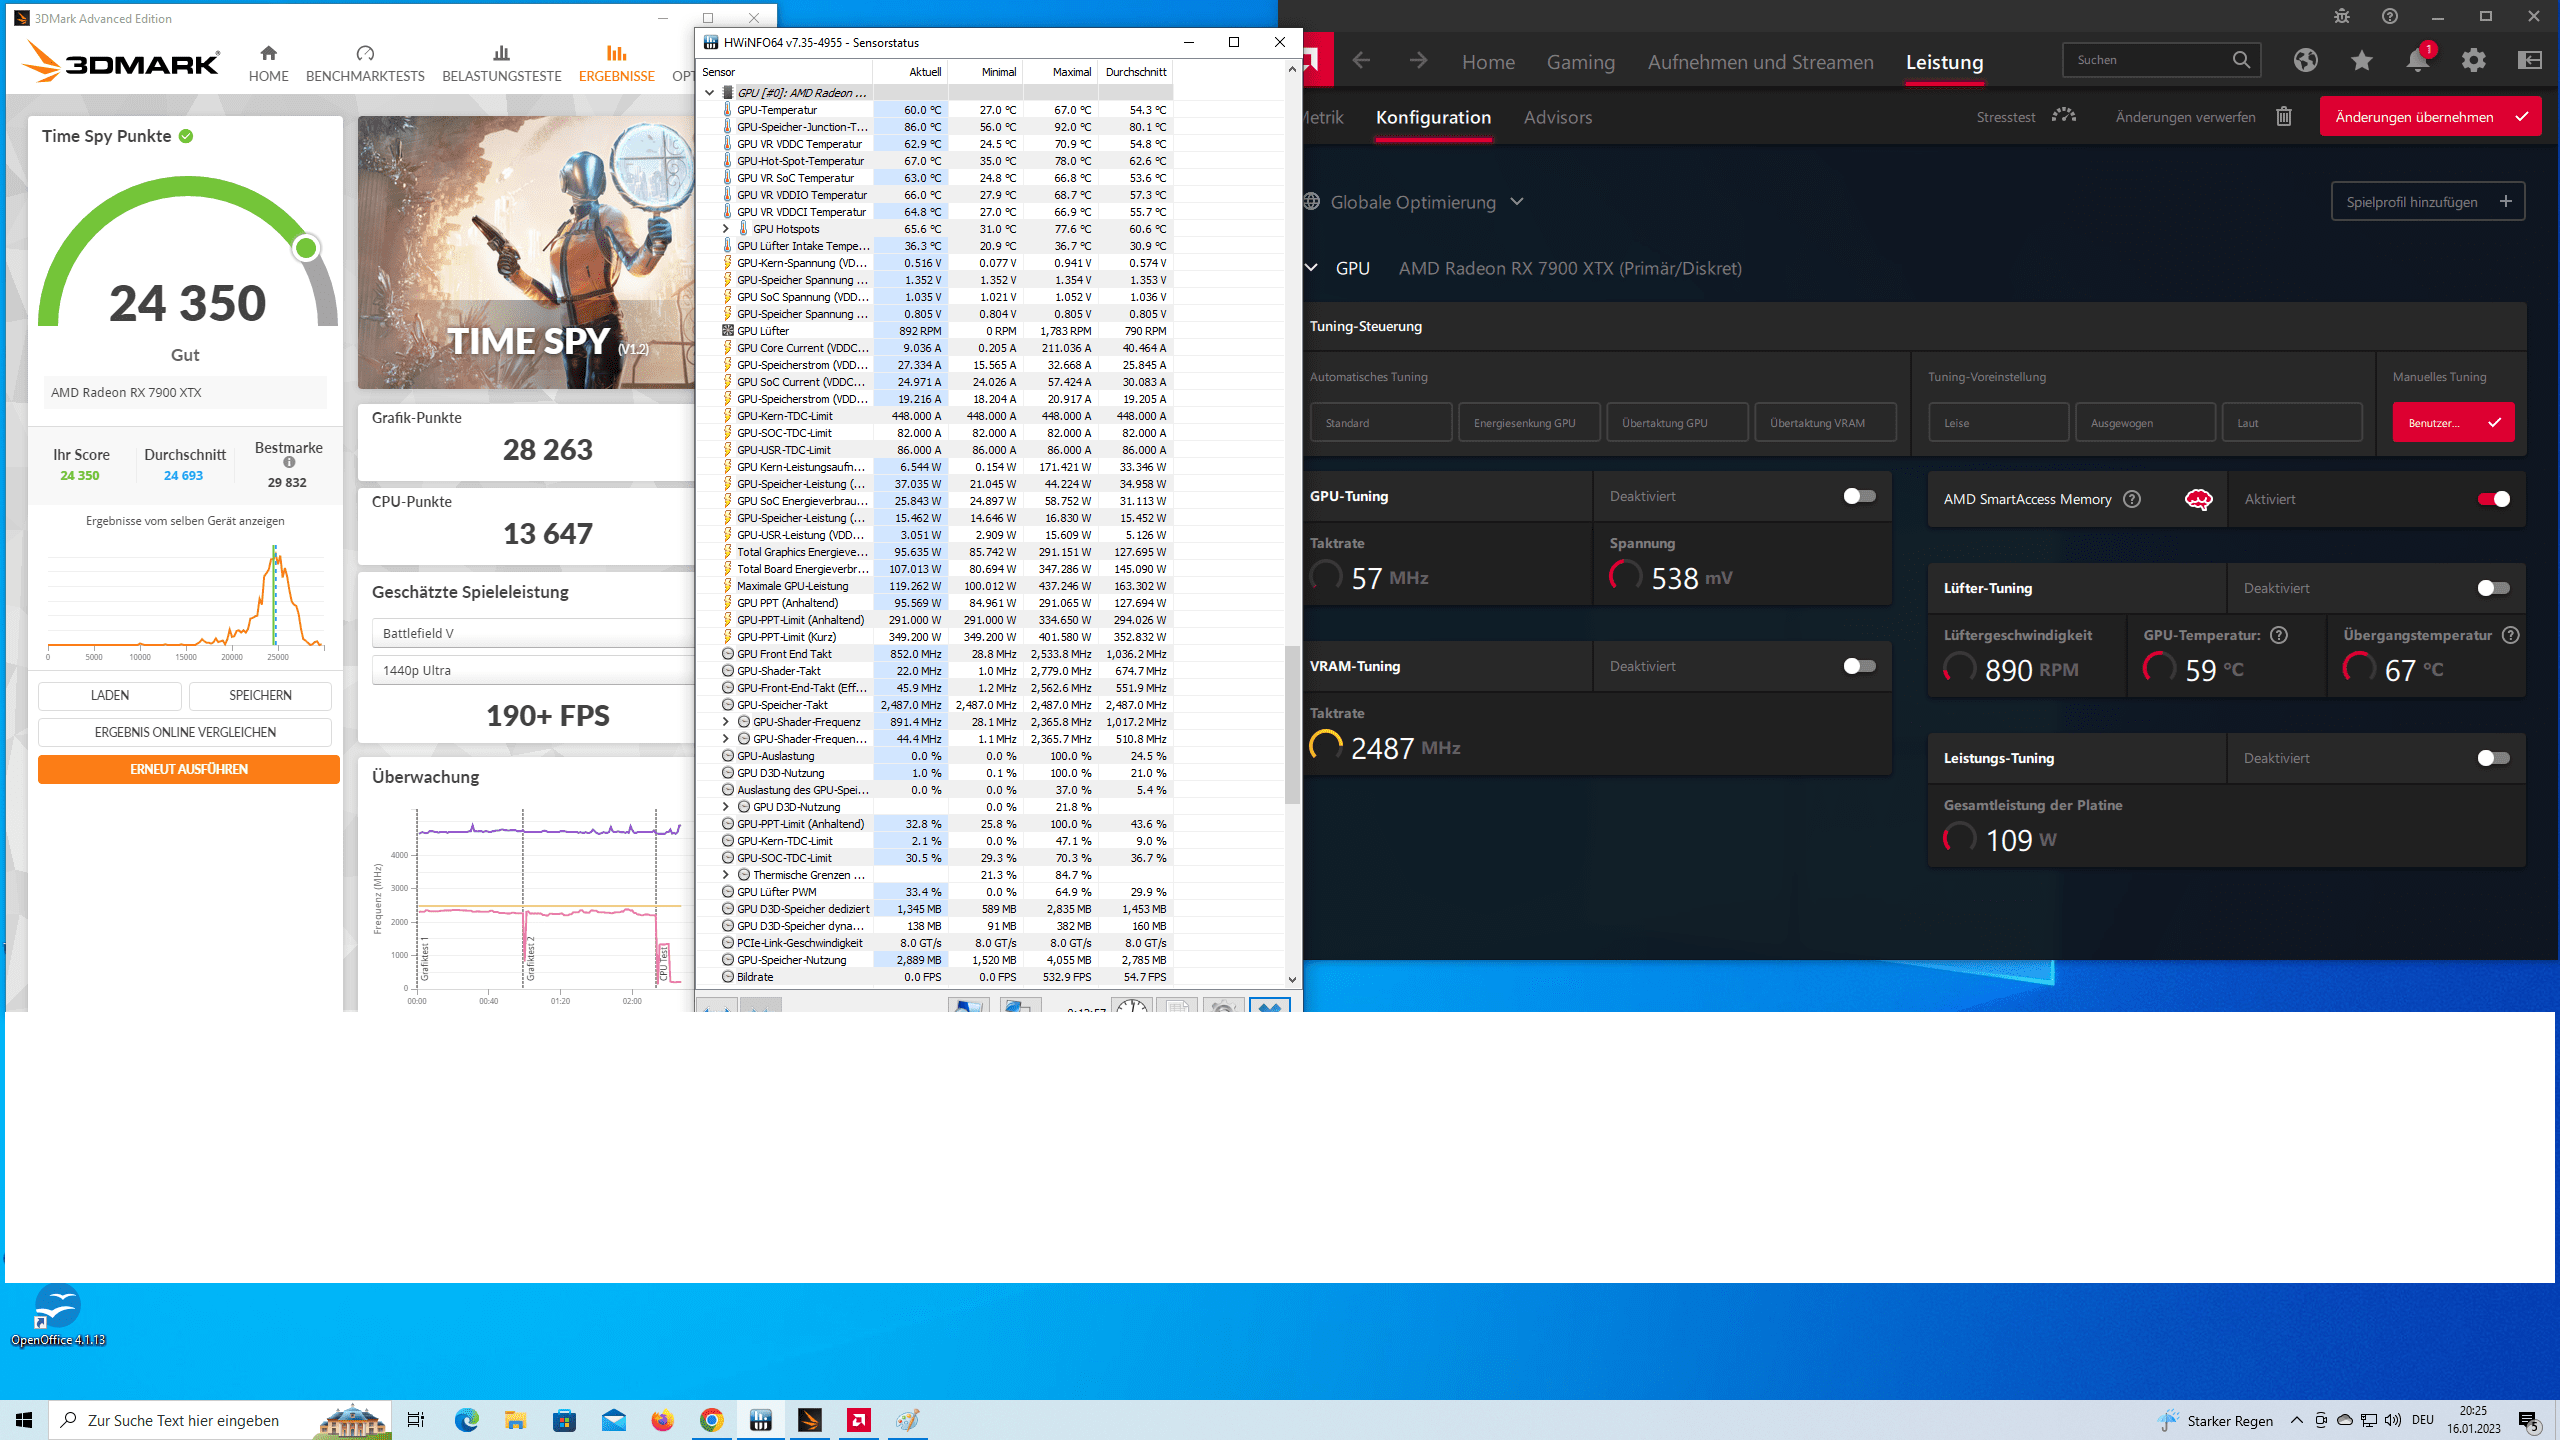
Task: Click the Windows taskbar search box
Action: (220, 1420)
